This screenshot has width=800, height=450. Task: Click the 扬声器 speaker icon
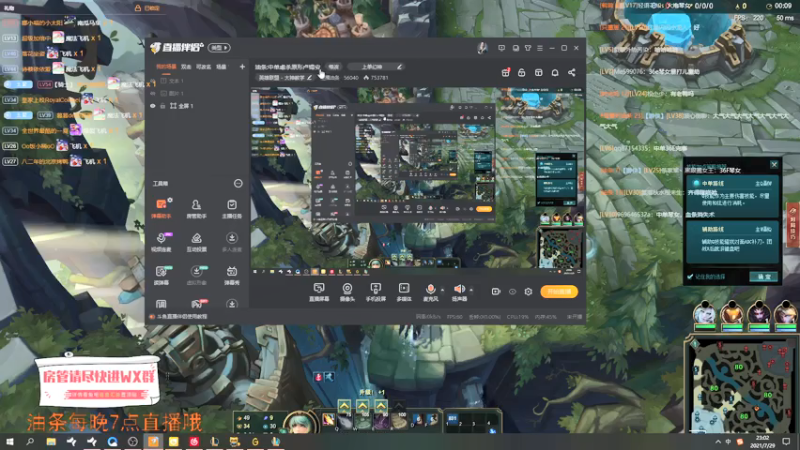(459, 289)
